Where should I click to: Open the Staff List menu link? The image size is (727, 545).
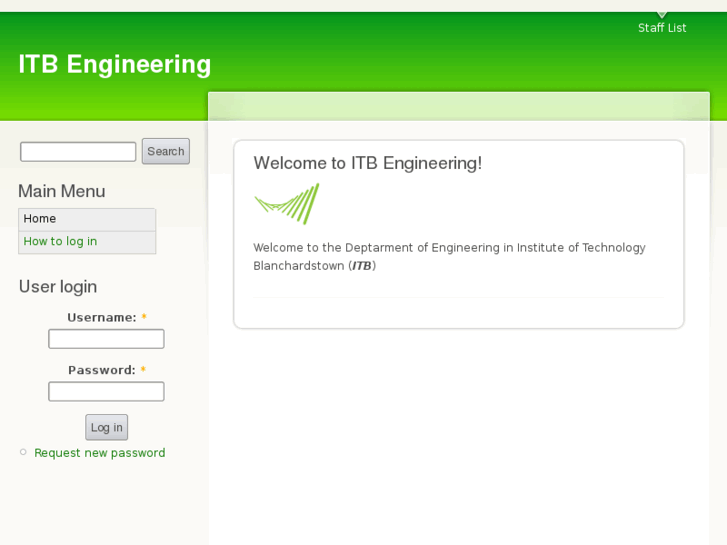662,28
